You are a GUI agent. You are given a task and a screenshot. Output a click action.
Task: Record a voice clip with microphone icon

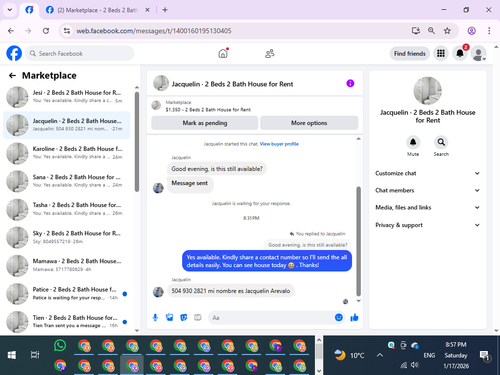(155, 318)
